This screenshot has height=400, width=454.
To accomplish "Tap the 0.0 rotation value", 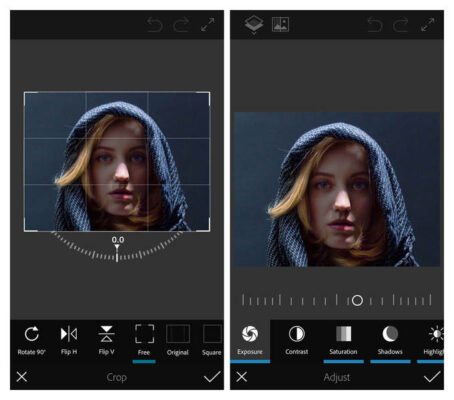I will [118, 240].
